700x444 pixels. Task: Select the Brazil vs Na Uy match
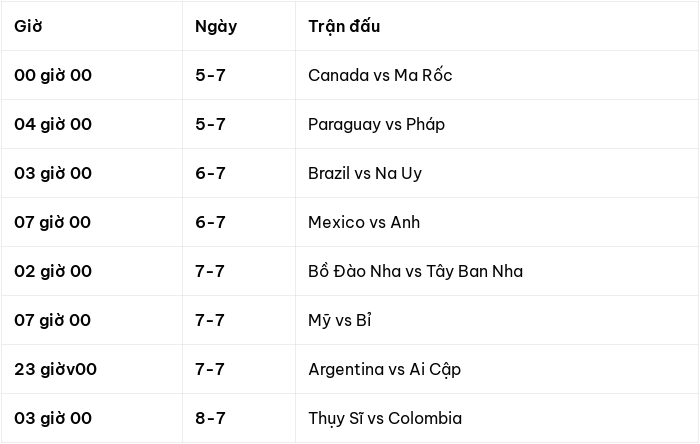tap(365, 174)
